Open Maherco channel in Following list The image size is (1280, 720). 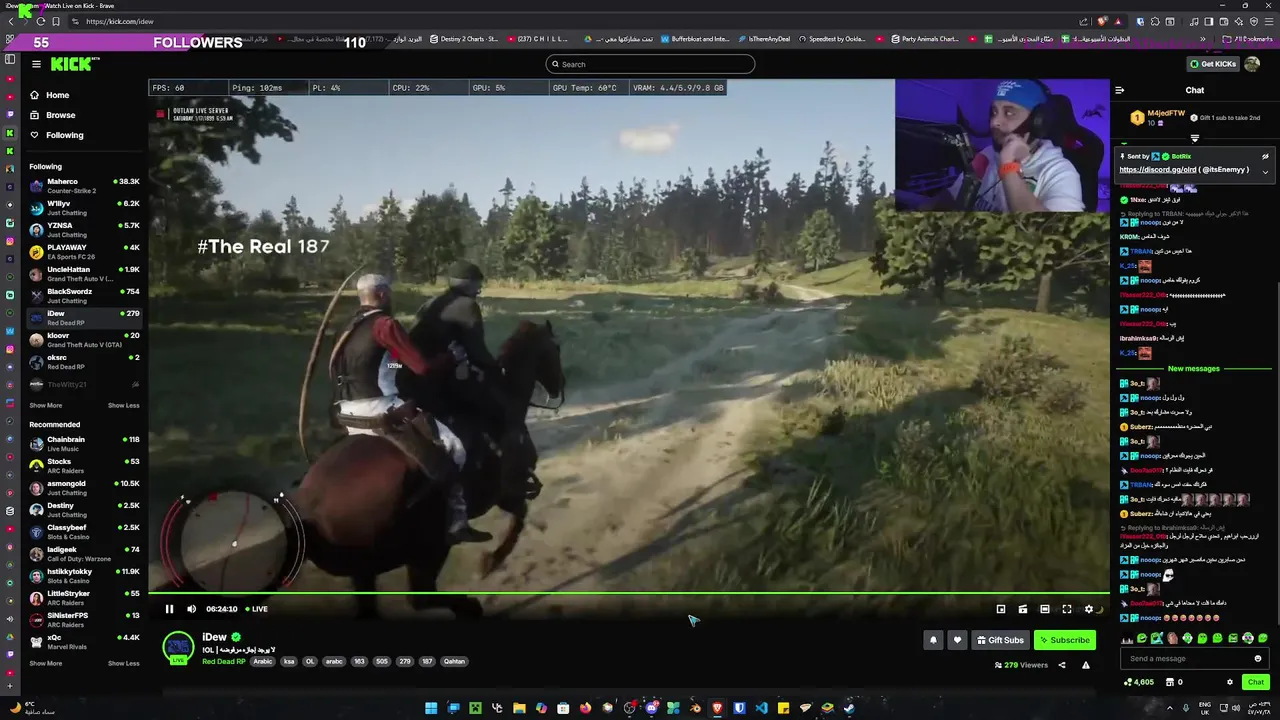point(84,186)
